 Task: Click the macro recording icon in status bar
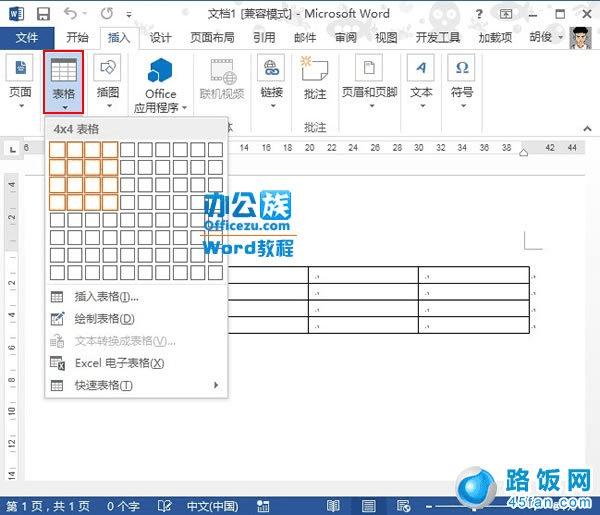coord(263,506)
